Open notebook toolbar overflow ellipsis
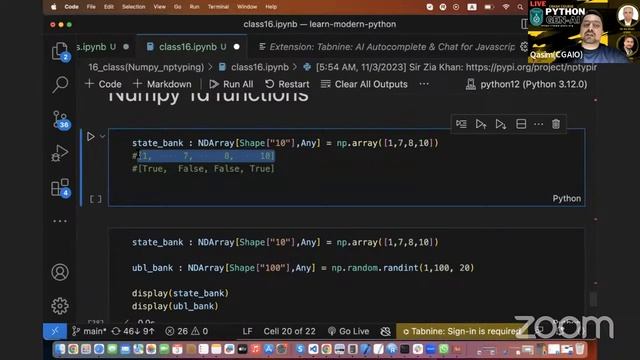The width and height of the screenshot is (640, 360). [424, 84]
